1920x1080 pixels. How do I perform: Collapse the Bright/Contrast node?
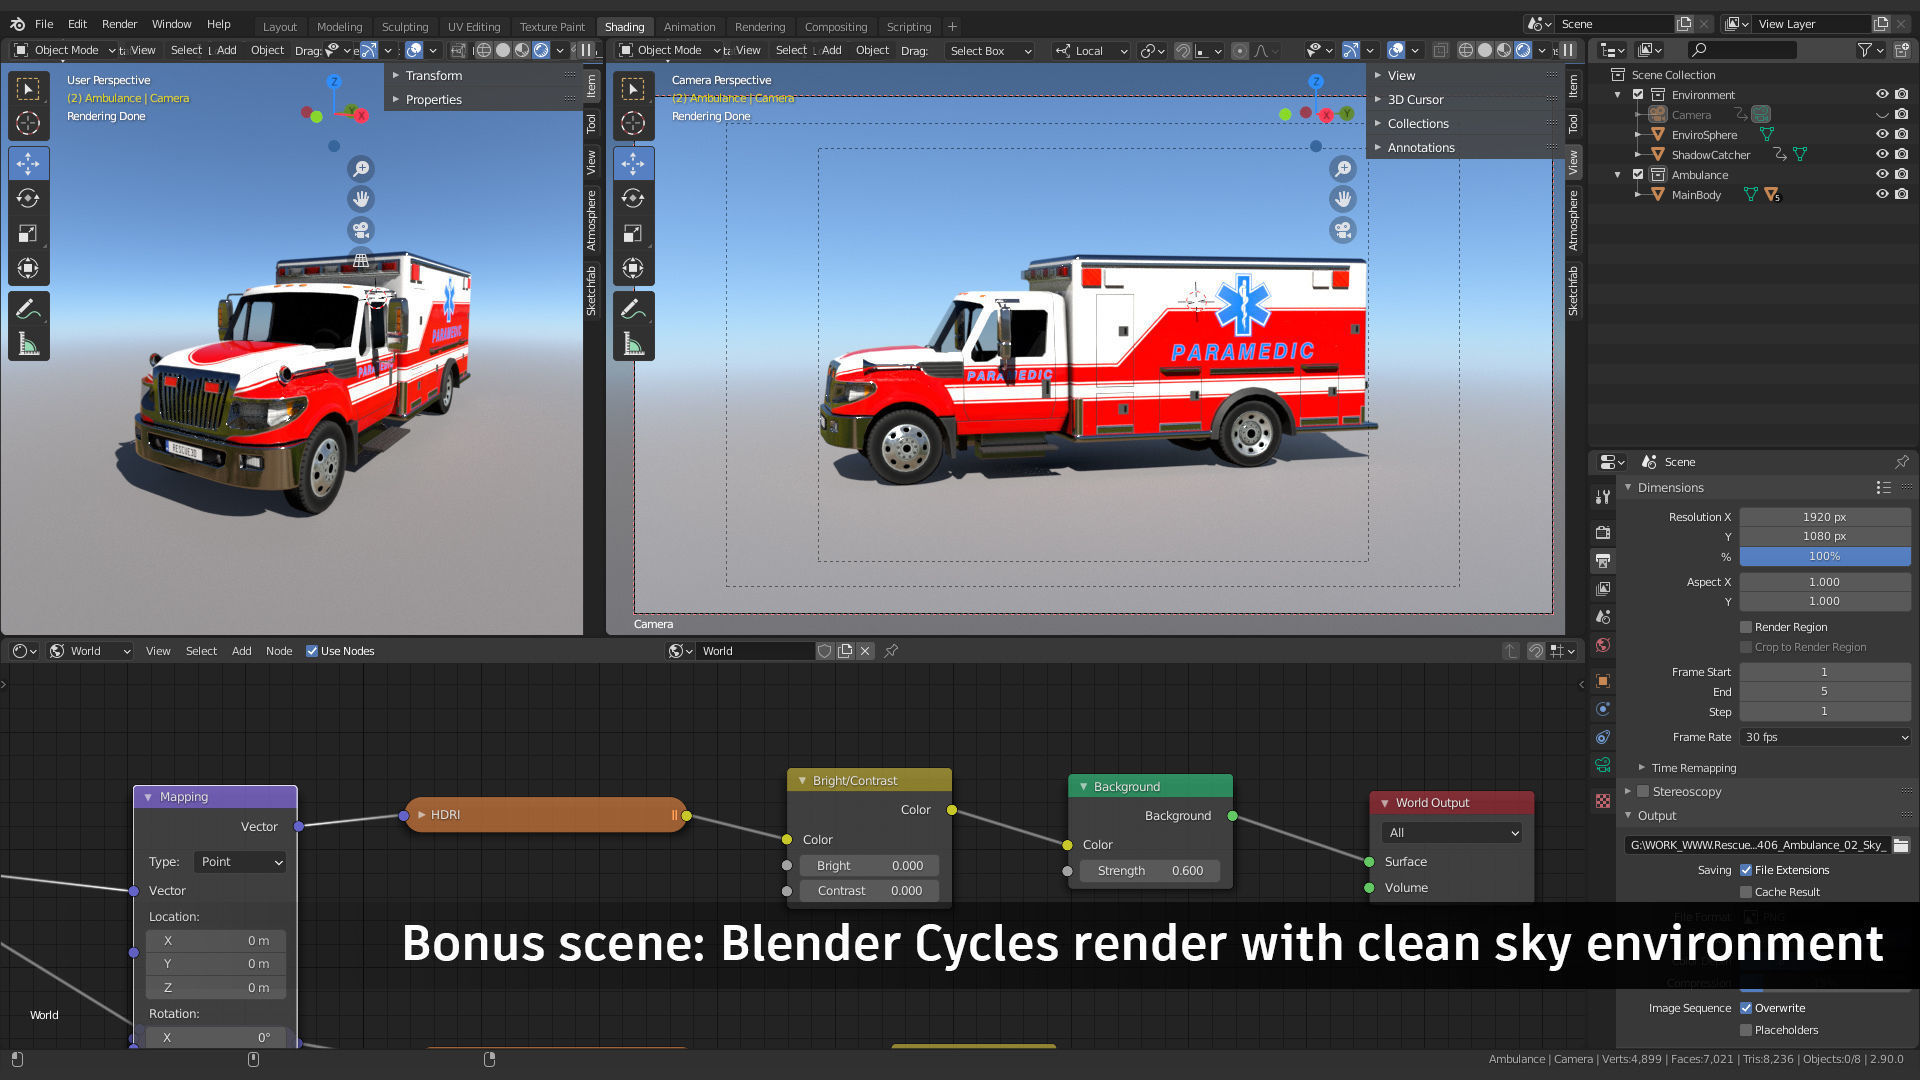tap(802, 781)
